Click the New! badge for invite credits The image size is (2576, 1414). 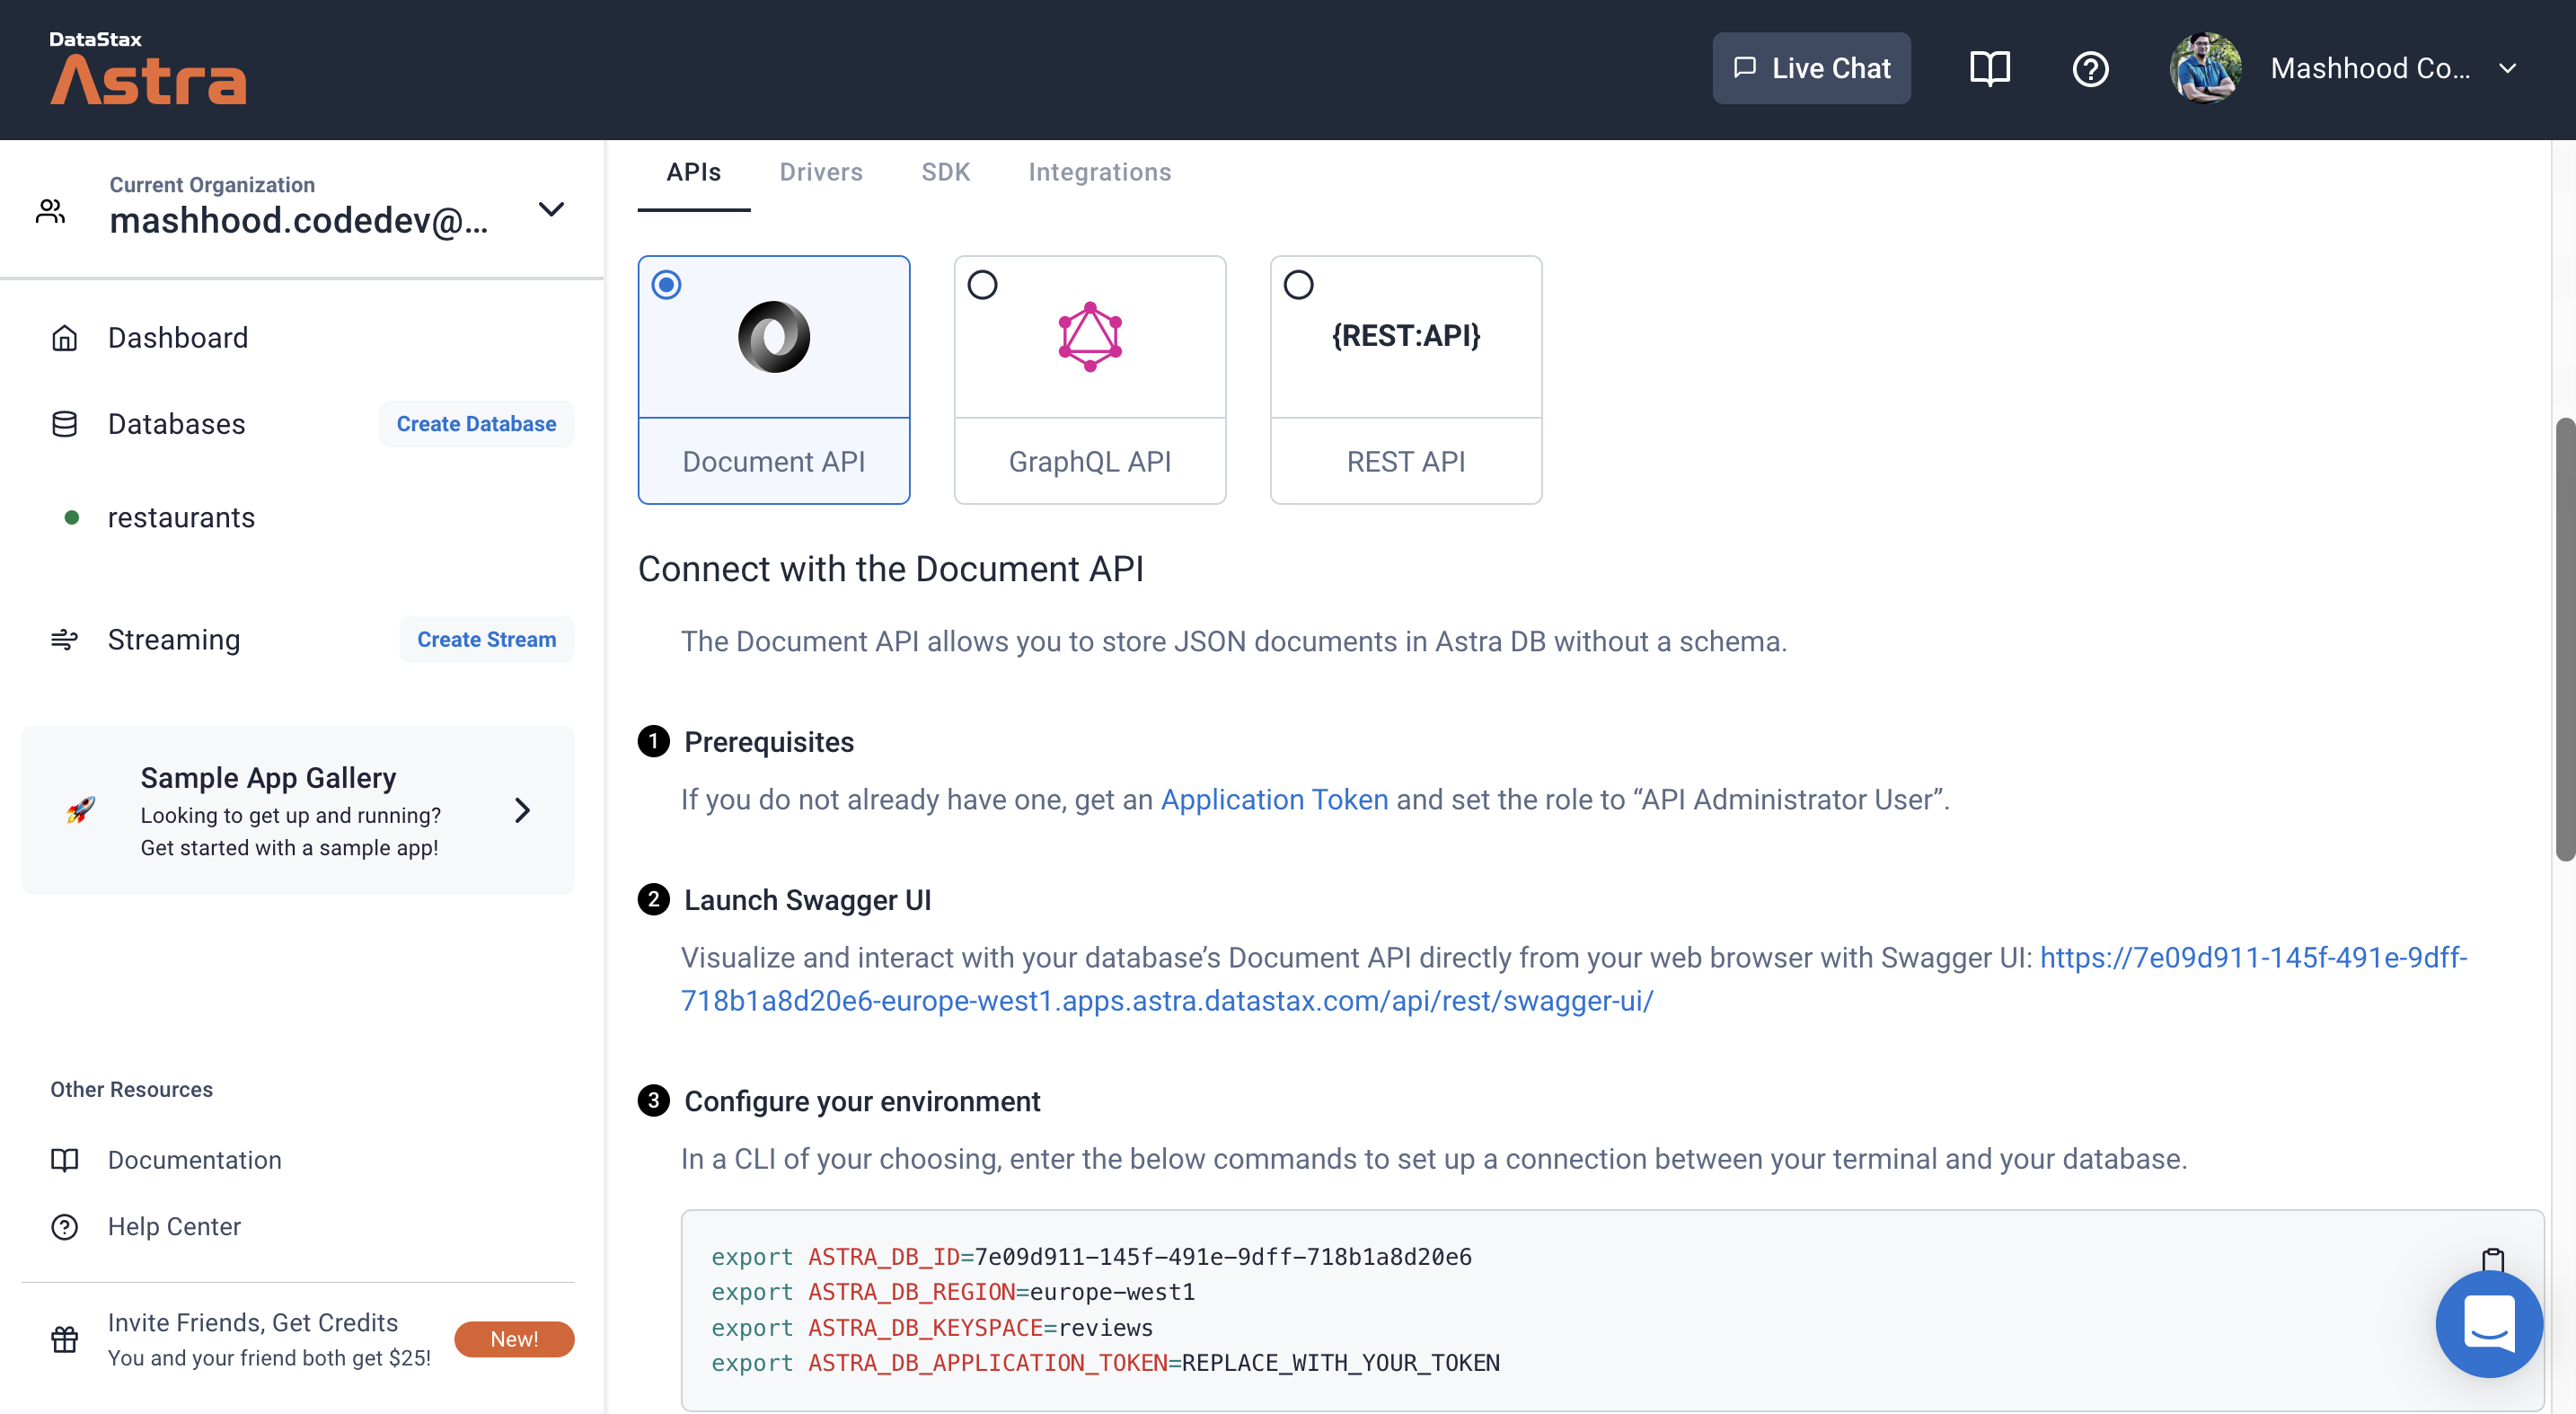[514, 1339]
